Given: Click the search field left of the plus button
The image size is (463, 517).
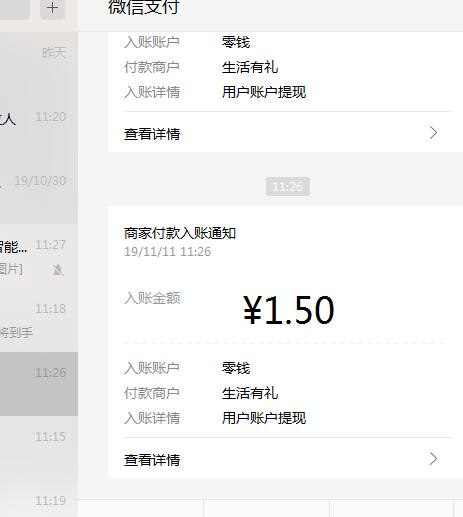Looking at the screenshot, I should [15, 8].
